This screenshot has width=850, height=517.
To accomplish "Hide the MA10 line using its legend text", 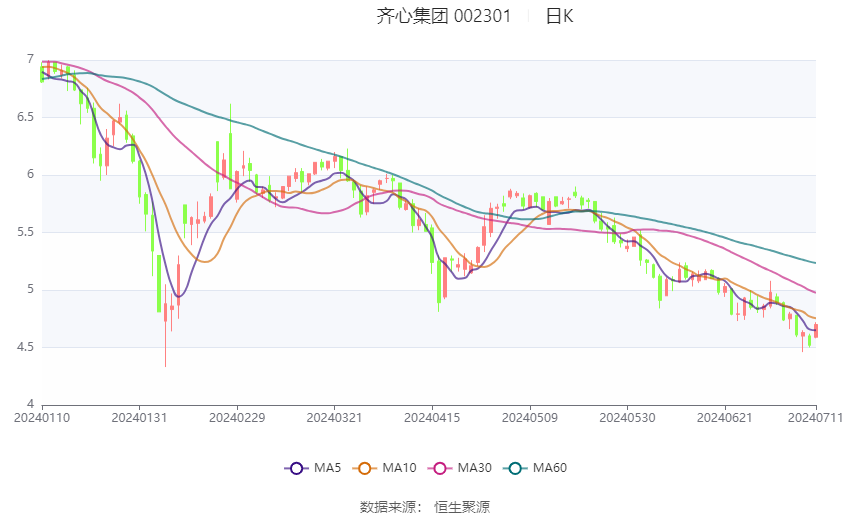I will (401, 468).
